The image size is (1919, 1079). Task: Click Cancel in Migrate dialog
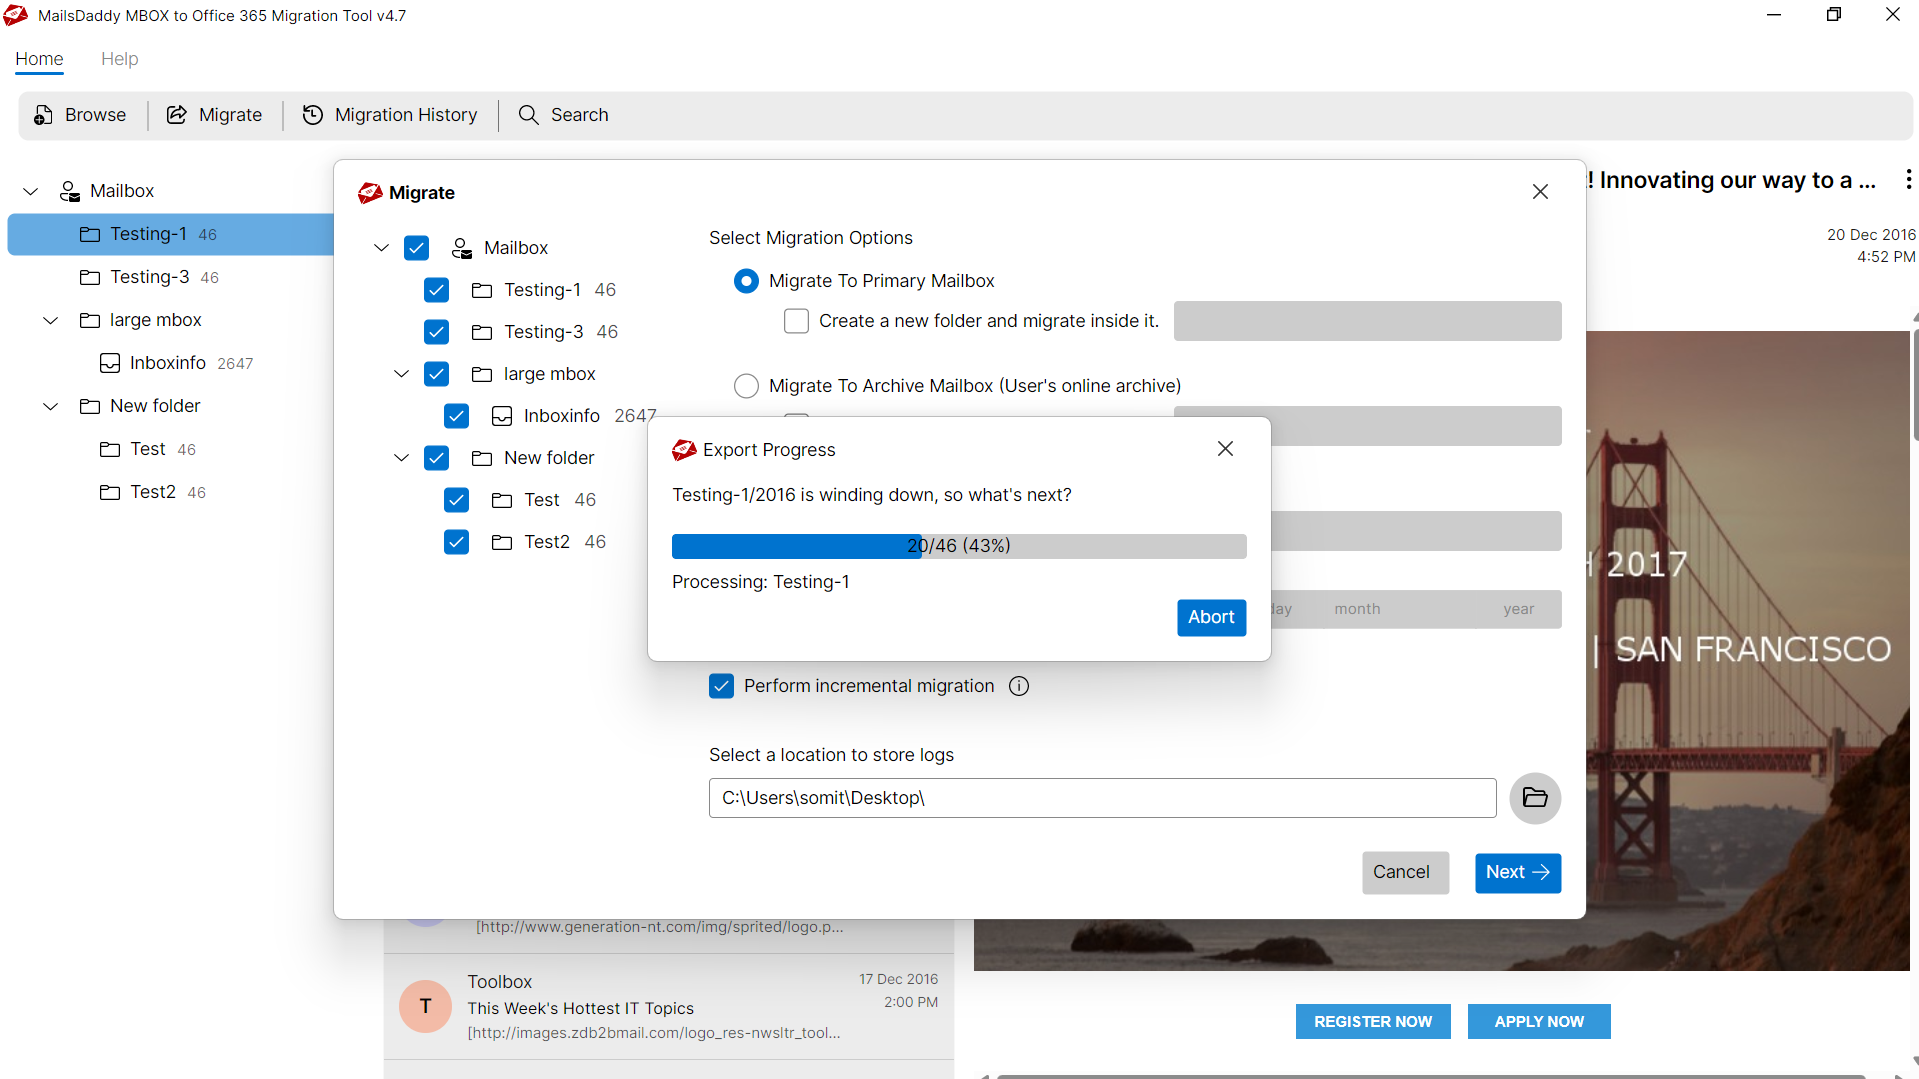pos(1405,872)
